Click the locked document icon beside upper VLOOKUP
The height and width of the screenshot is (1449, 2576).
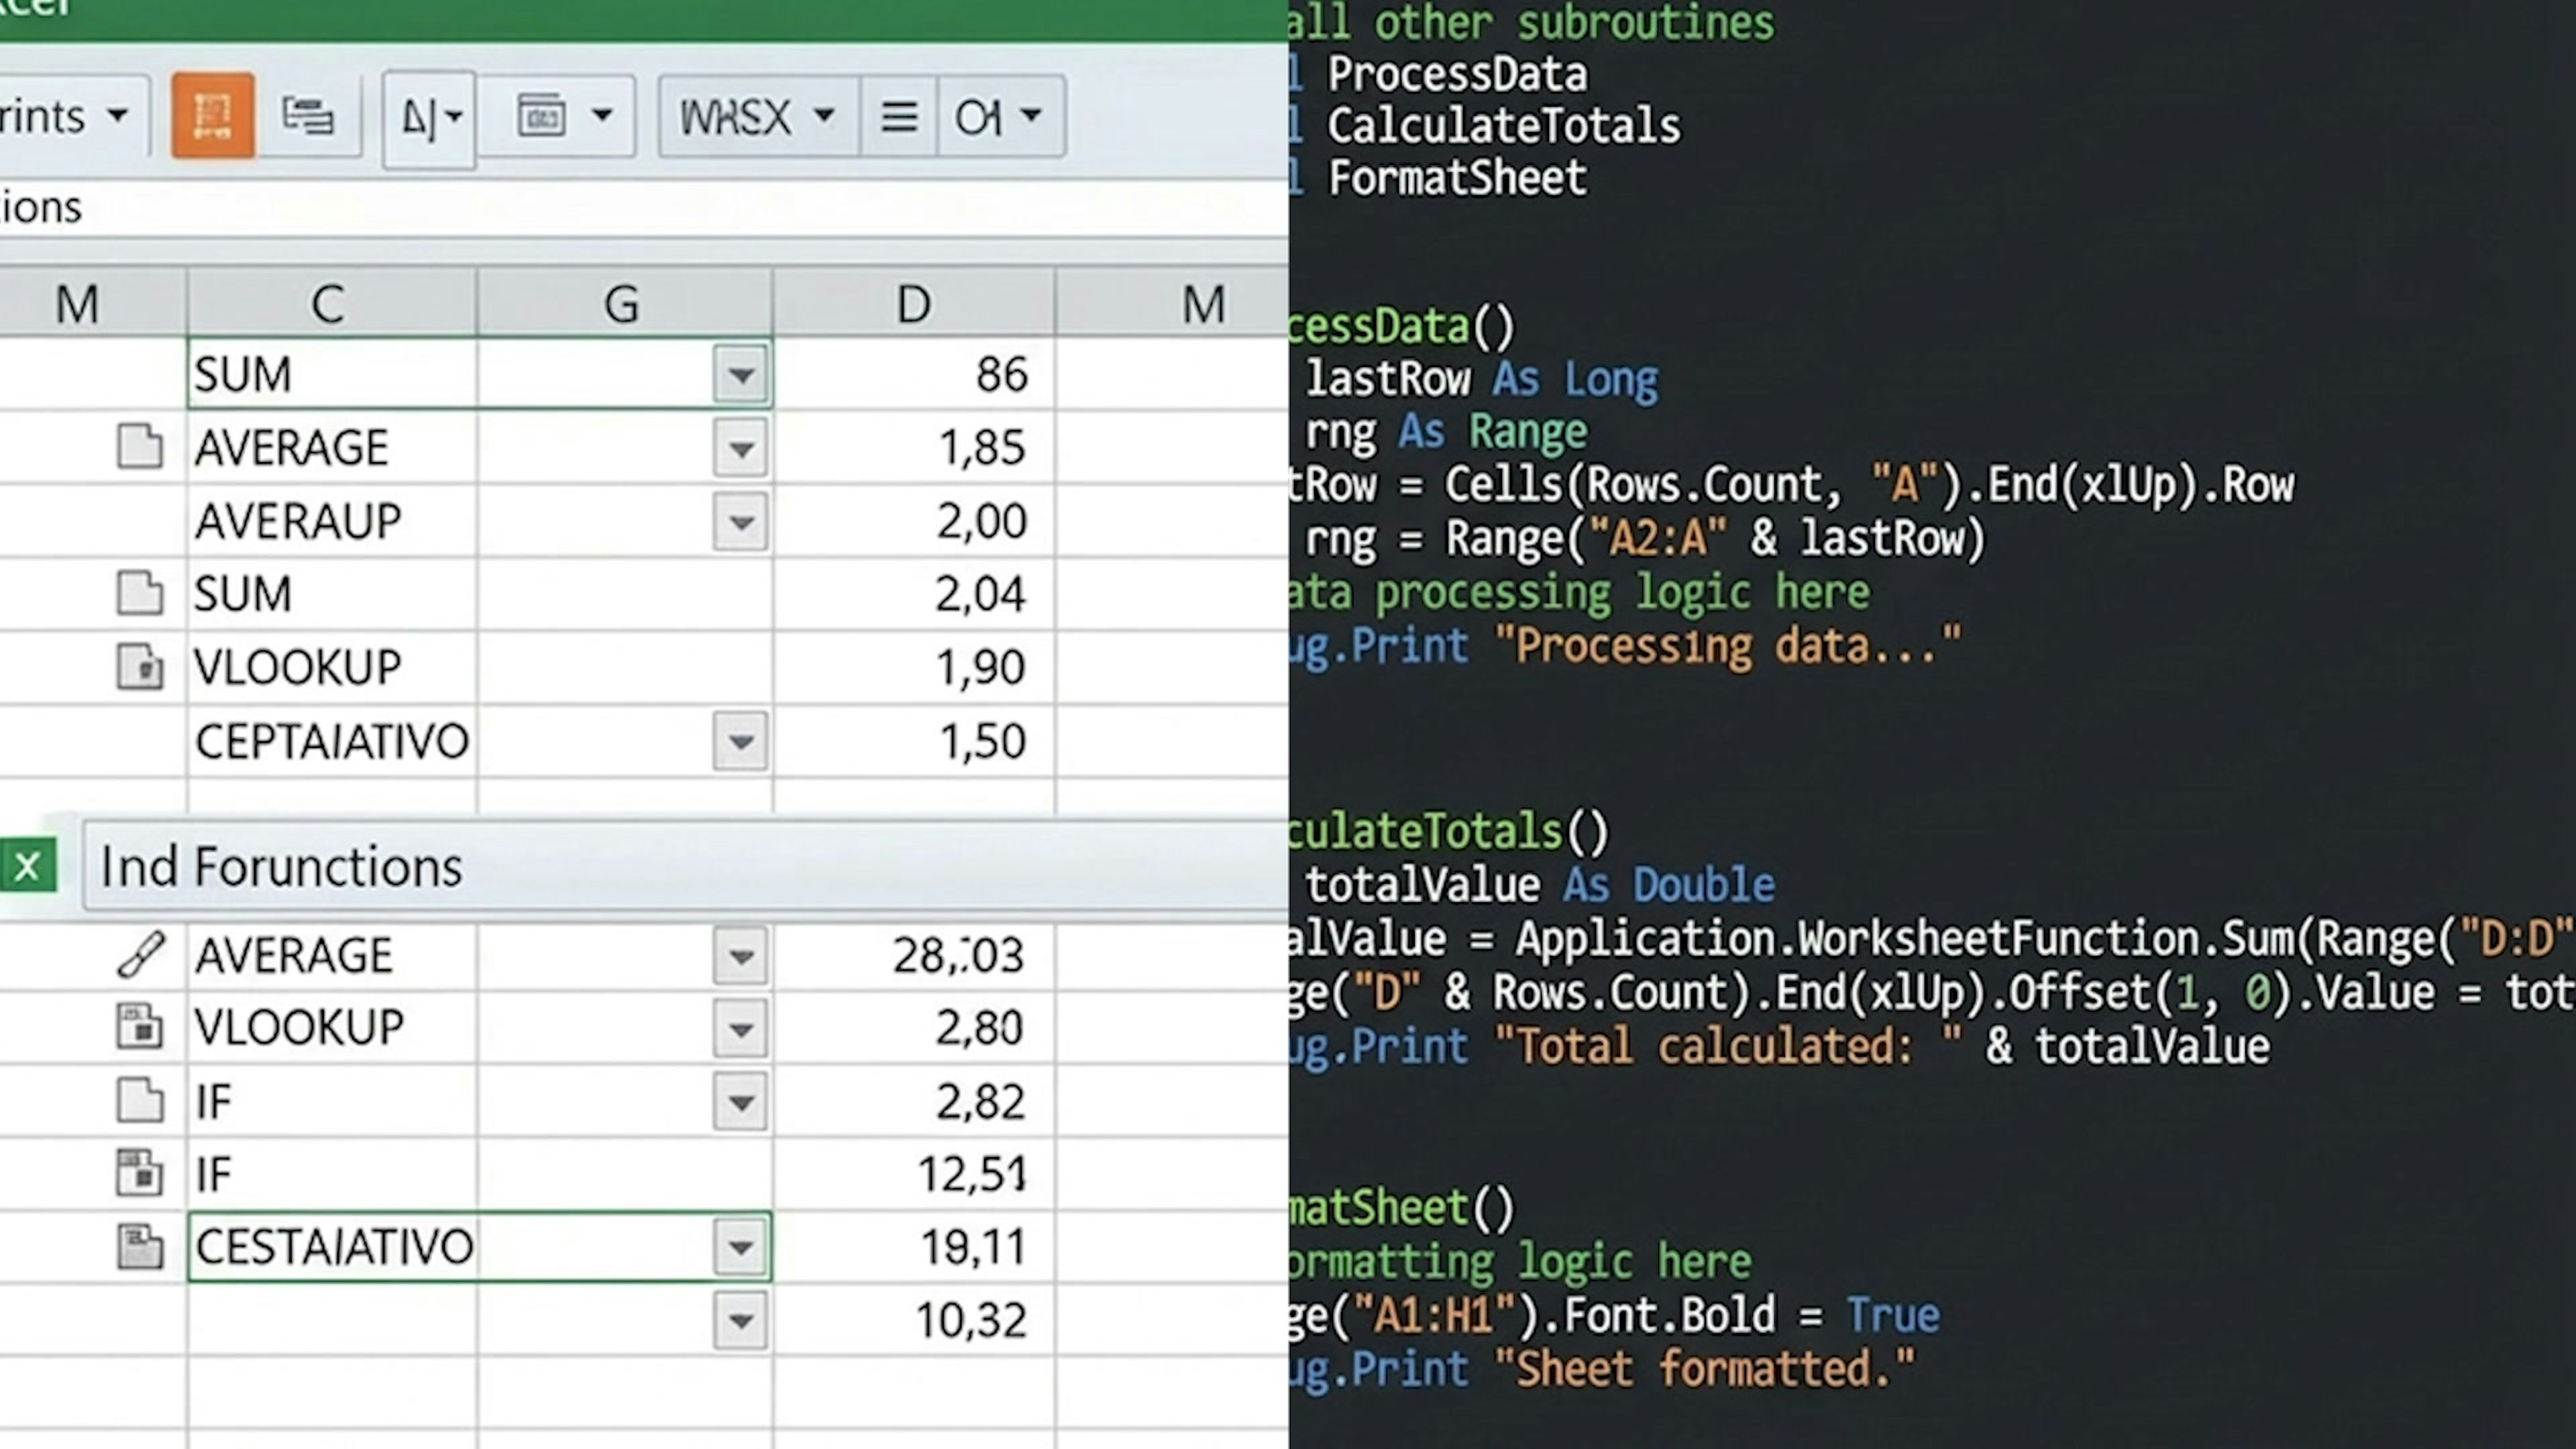pyautogui.click(x=140, y=667)
